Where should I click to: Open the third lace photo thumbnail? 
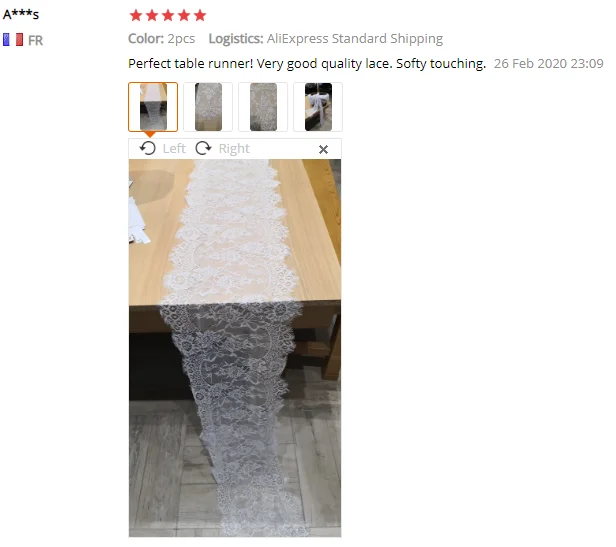click(263, 107)
